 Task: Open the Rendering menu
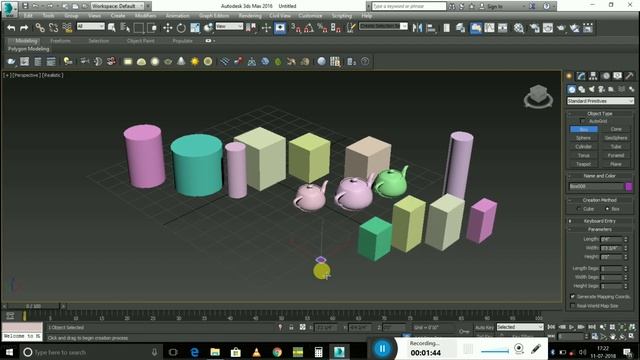click(x=250, y=16)
